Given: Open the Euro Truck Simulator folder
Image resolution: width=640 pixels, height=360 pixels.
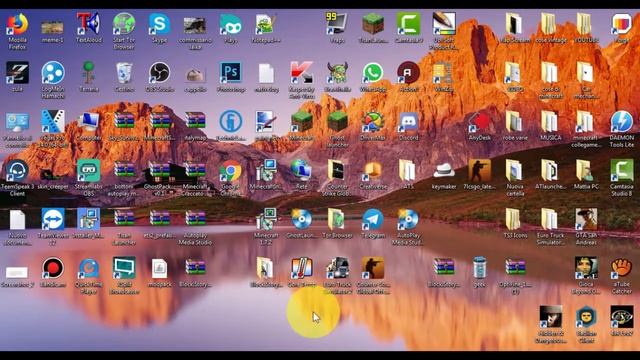Looking at the screenshot, I should tap(550, 220).
